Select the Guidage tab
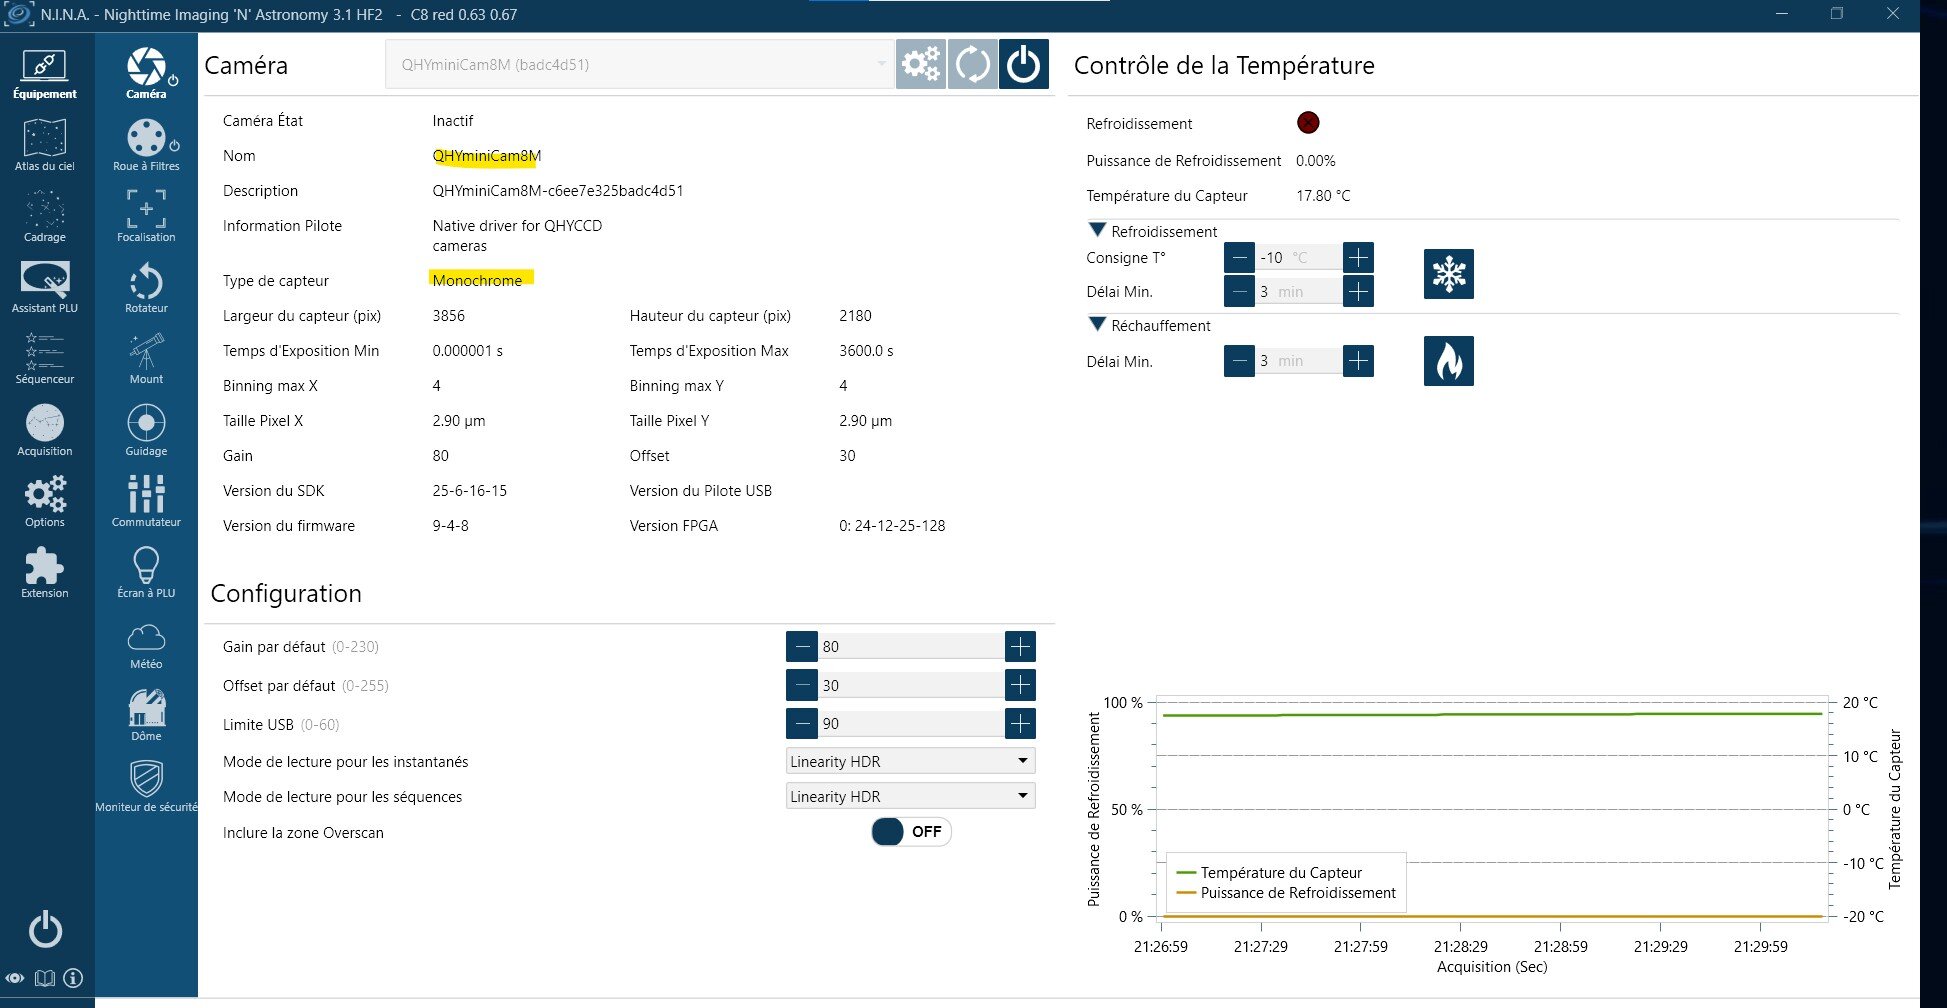Image resolution: width=1947 pixels, height=1008 pixels. [146, 431]
